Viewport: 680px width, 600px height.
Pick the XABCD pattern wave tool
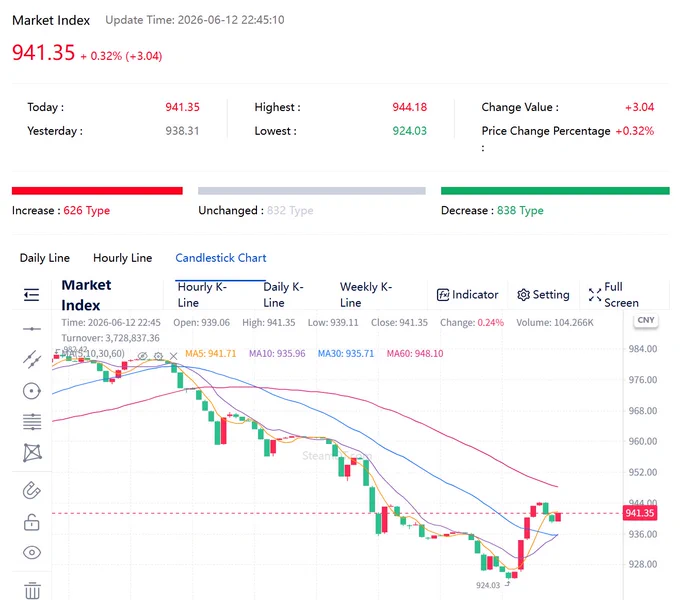(x=32, y=453)
